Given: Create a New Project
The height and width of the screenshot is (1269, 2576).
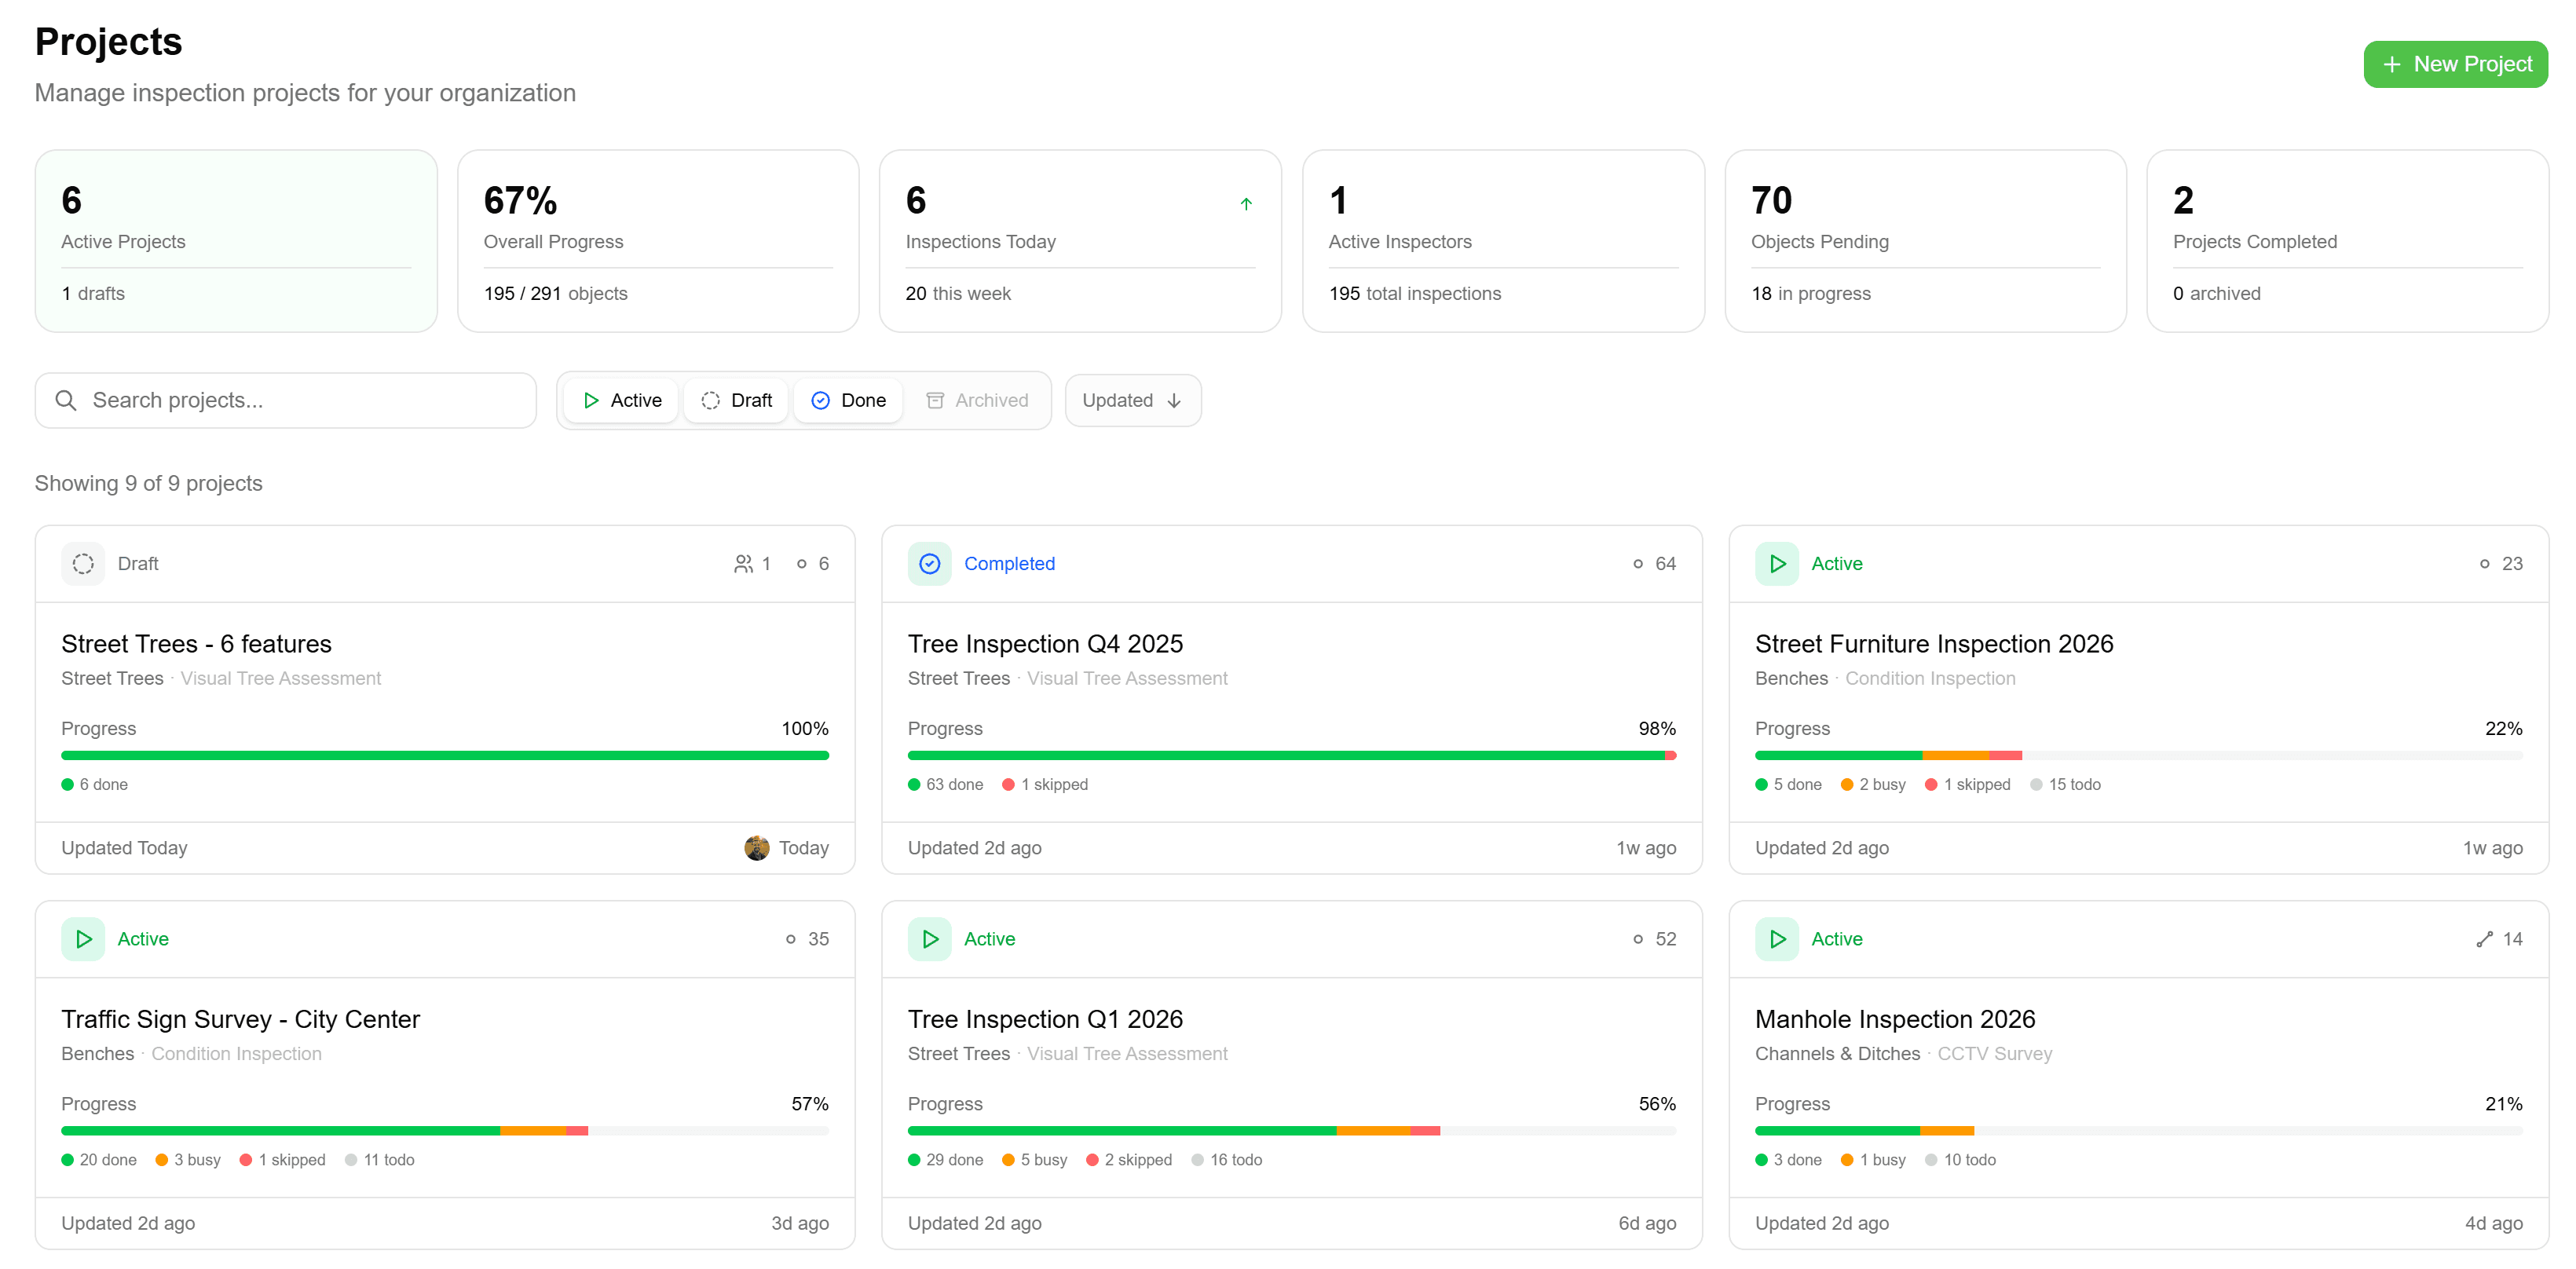Looking at the screenshot, I should [2455, 63].
